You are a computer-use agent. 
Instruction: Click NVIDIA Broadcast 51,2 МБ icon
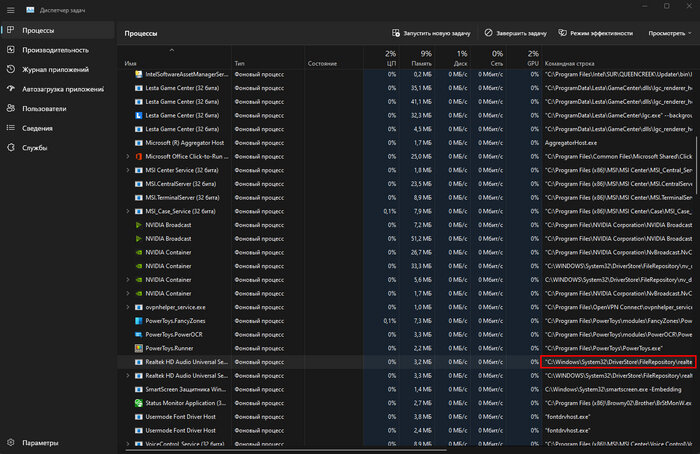click(139, 238)
